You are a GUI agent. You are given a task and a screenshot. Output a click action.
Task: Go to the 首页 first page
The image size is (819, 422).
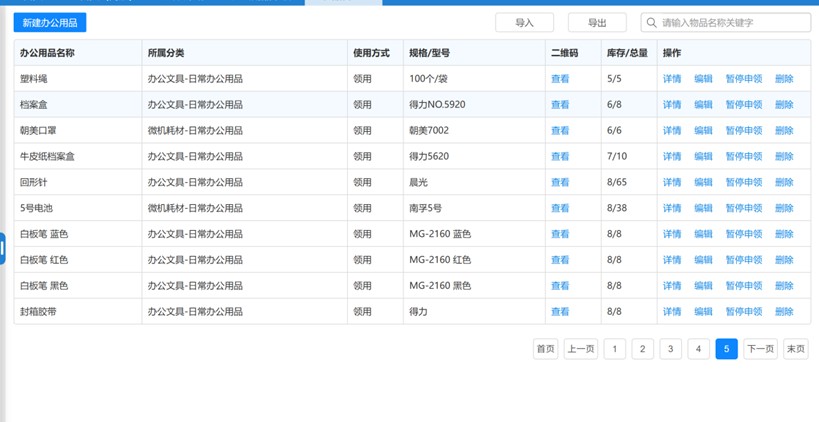[x=545, y=349]
